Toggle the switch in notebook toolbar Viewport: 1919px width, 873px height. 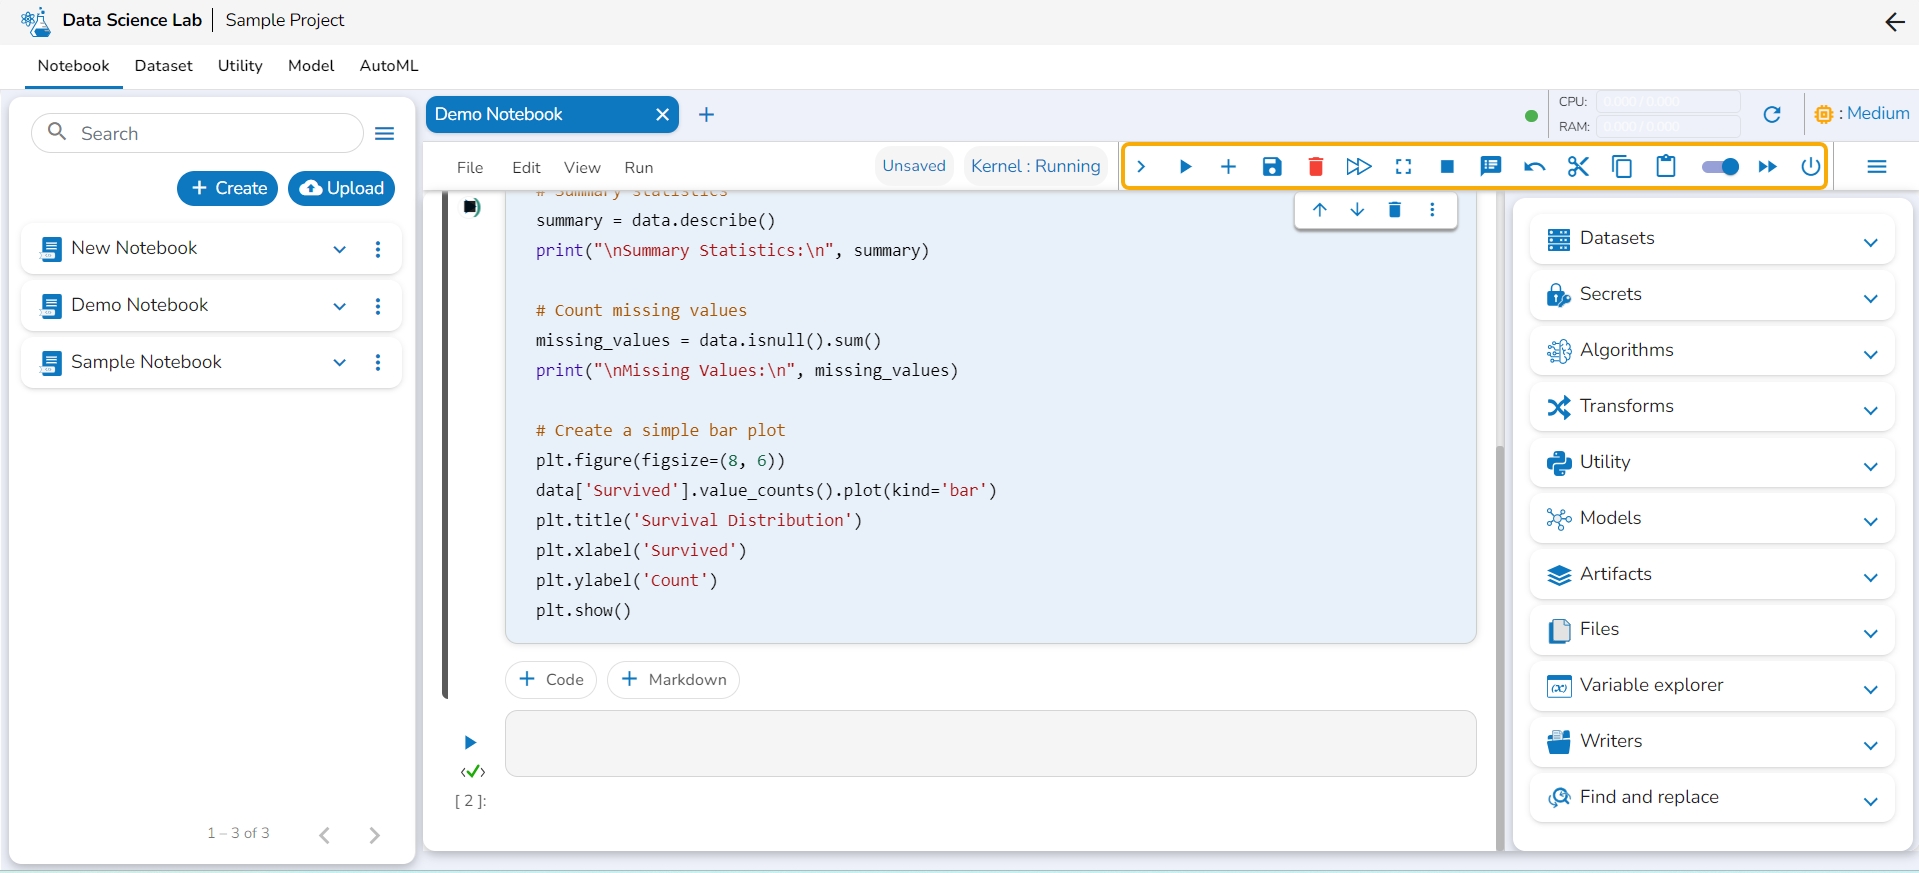[1720, 167]
